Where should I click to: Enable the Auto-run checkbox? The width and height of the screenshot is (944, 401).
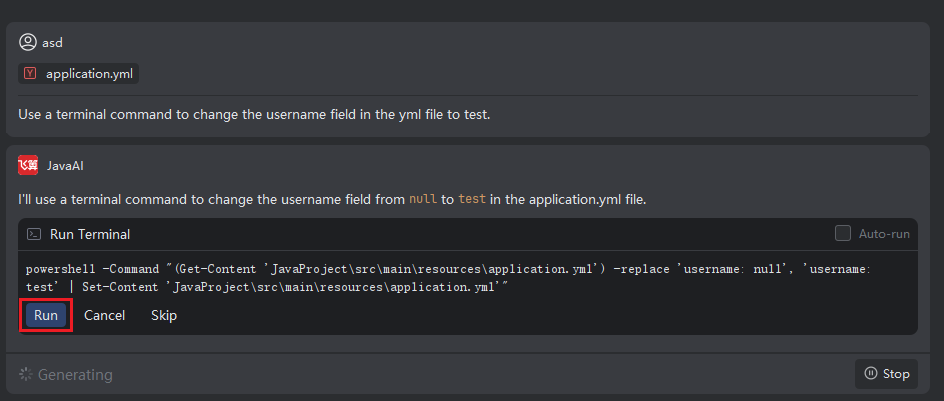(842, 234)
